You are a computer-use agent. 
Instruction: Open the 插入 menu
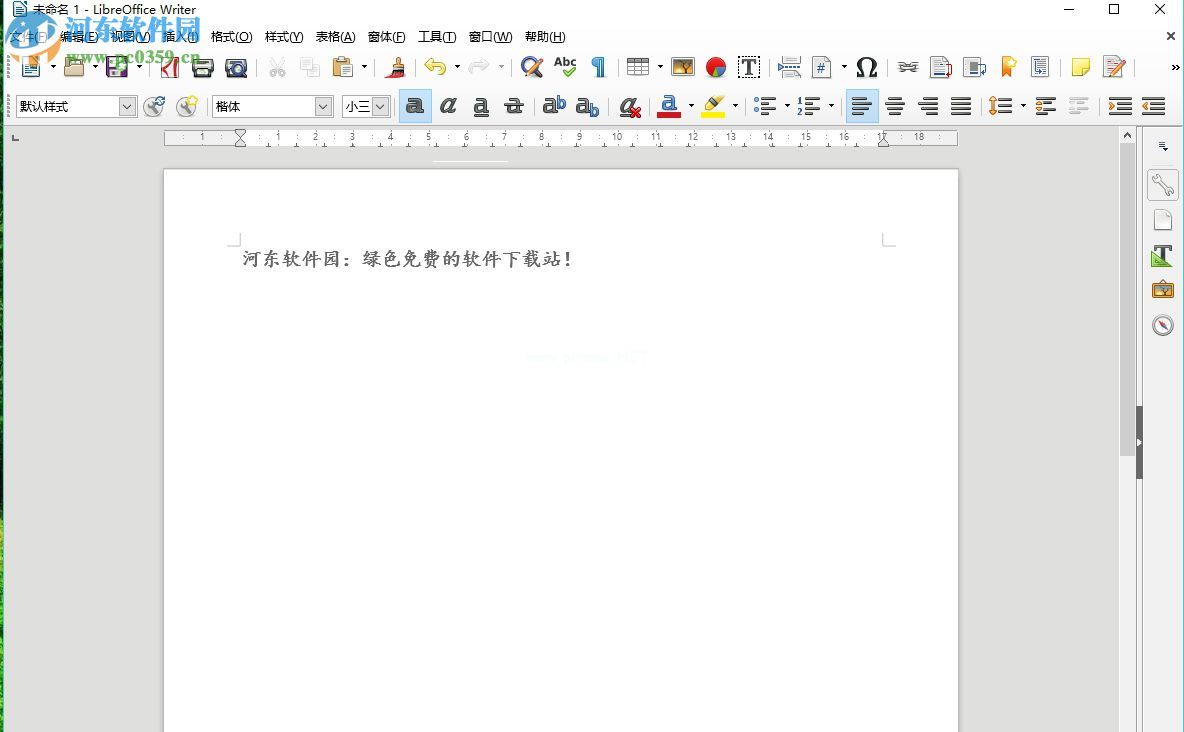click(178, 36)
